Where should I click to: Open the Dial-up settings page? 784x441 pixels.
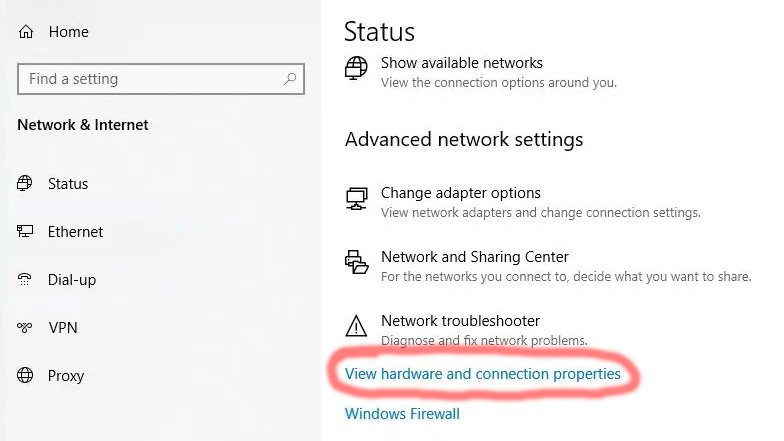[72, 280]
